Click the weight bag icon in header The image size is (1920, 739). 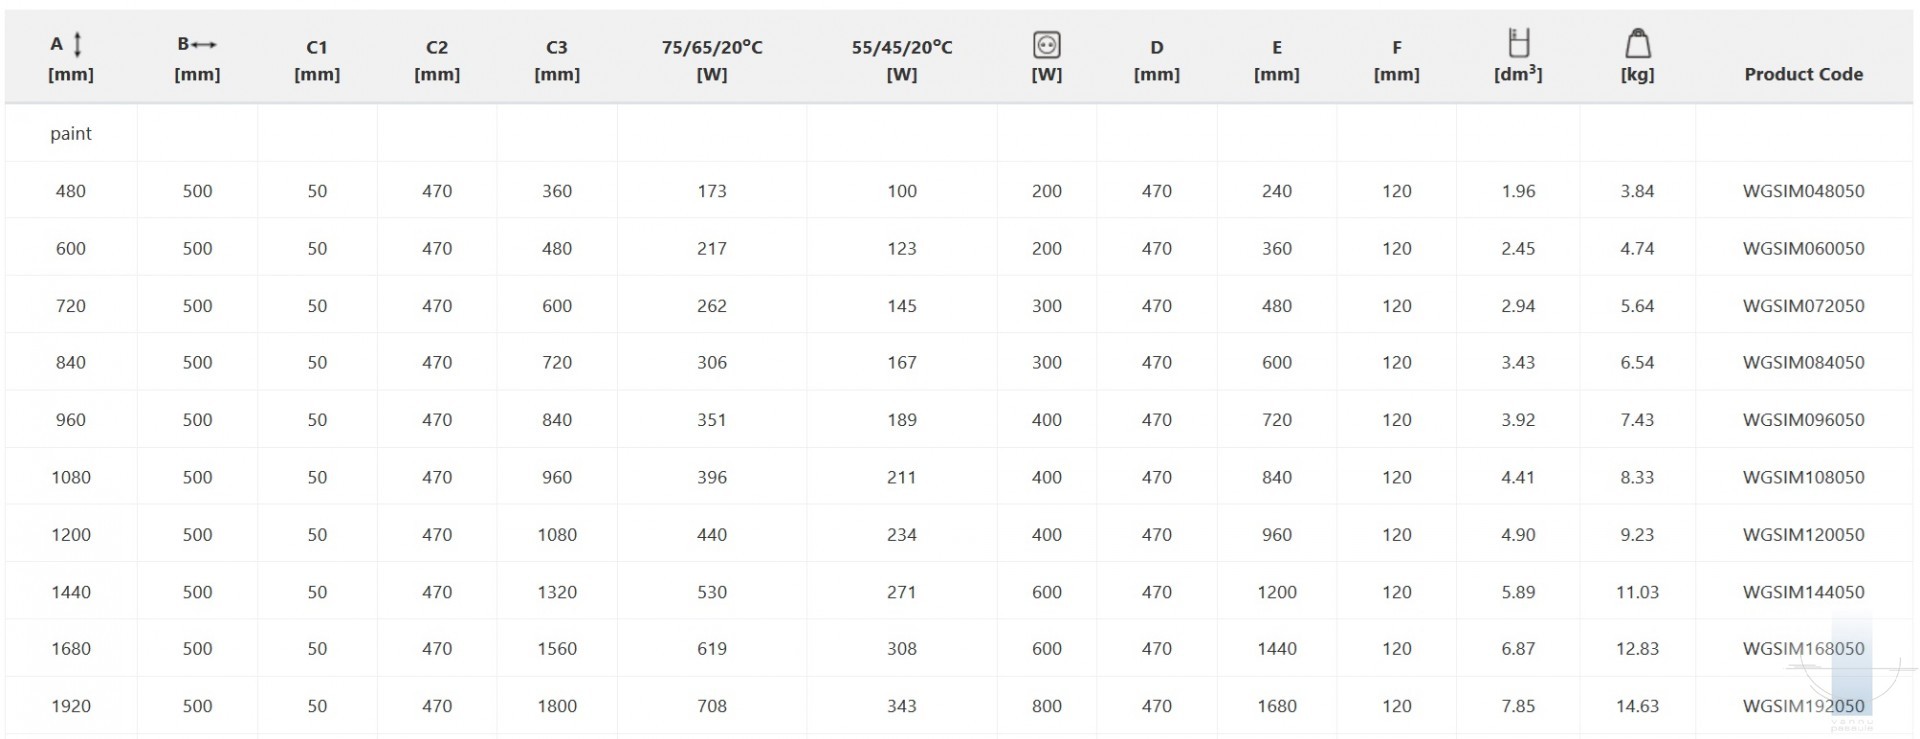(x=1637, y=44)
